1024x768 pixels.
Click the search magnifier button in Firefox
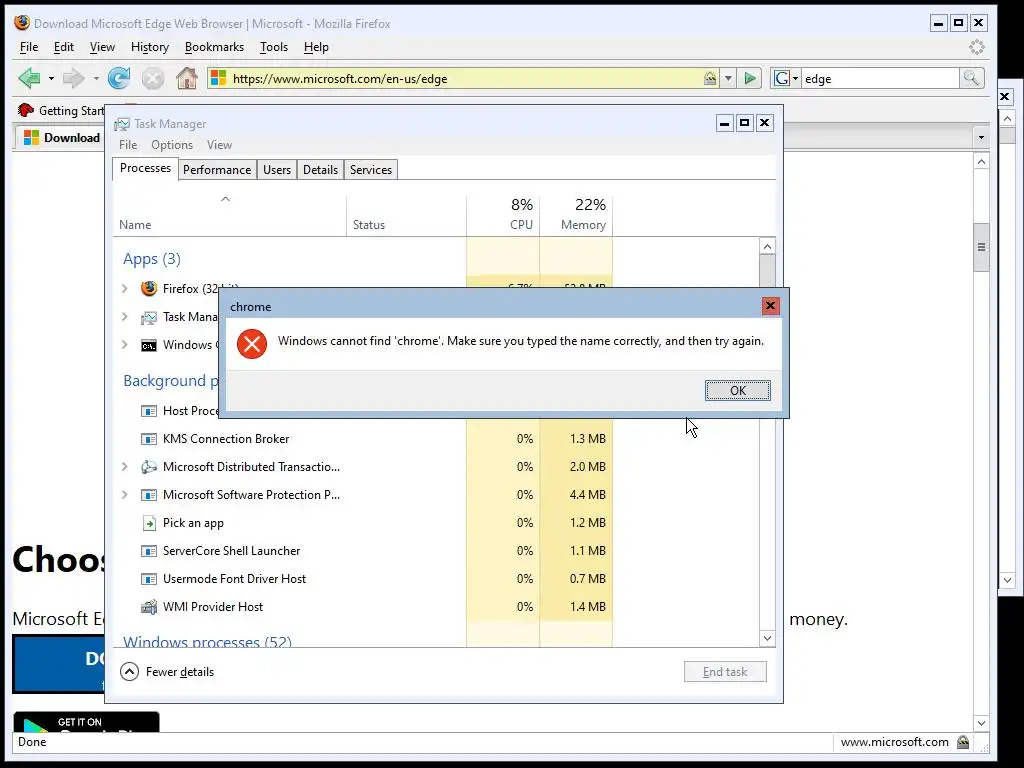pos(971,78)
